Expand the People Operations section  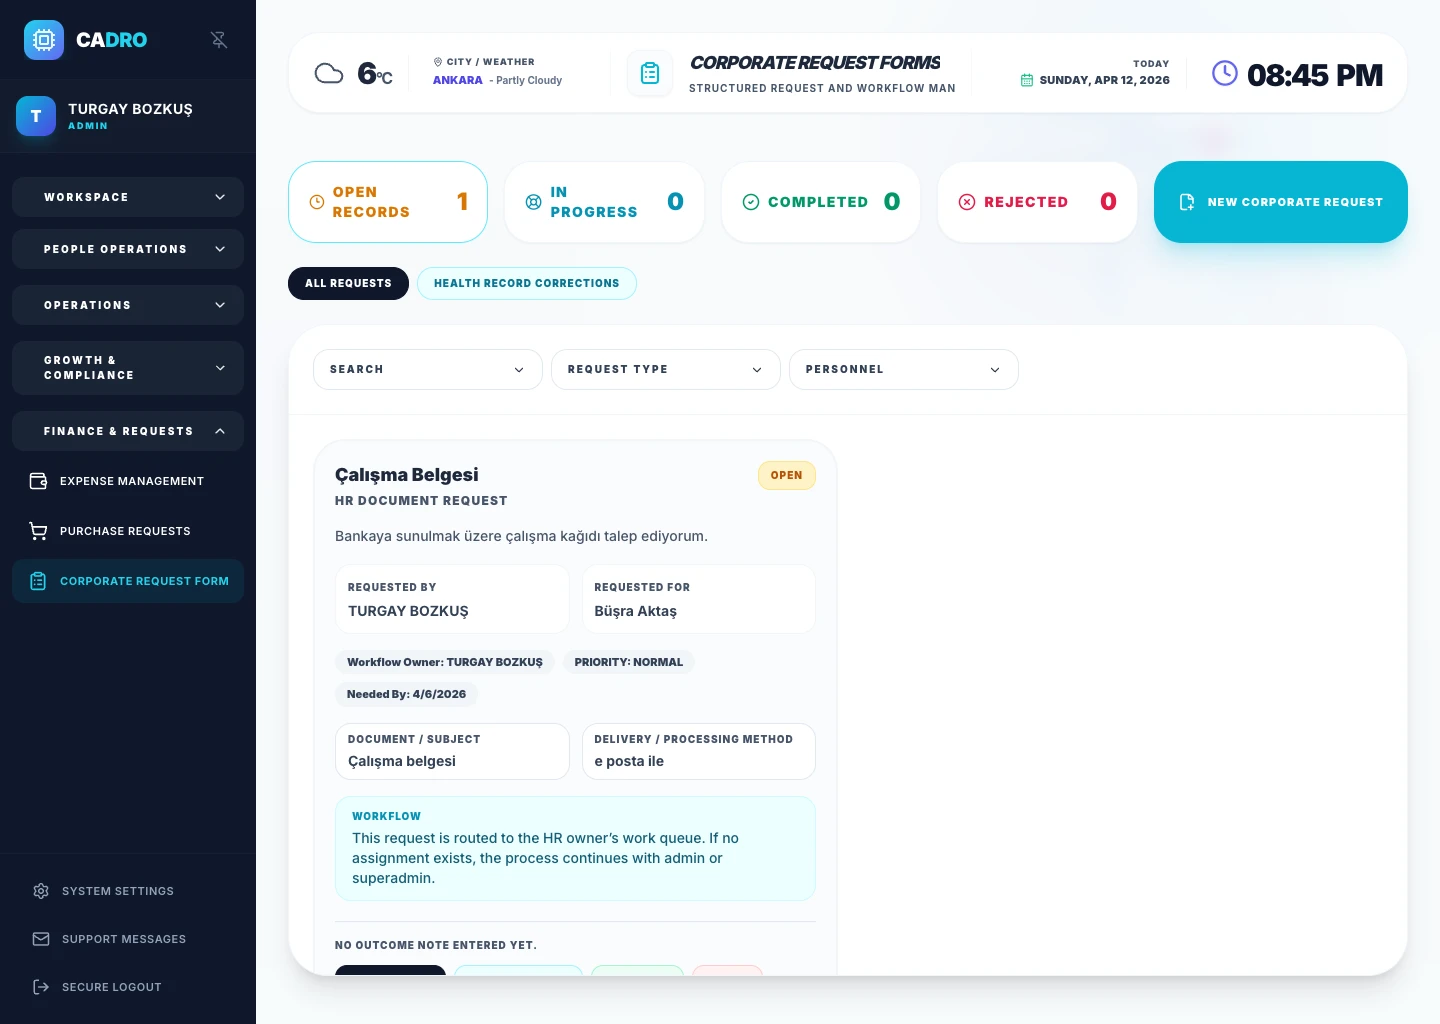tap(128, 249)
